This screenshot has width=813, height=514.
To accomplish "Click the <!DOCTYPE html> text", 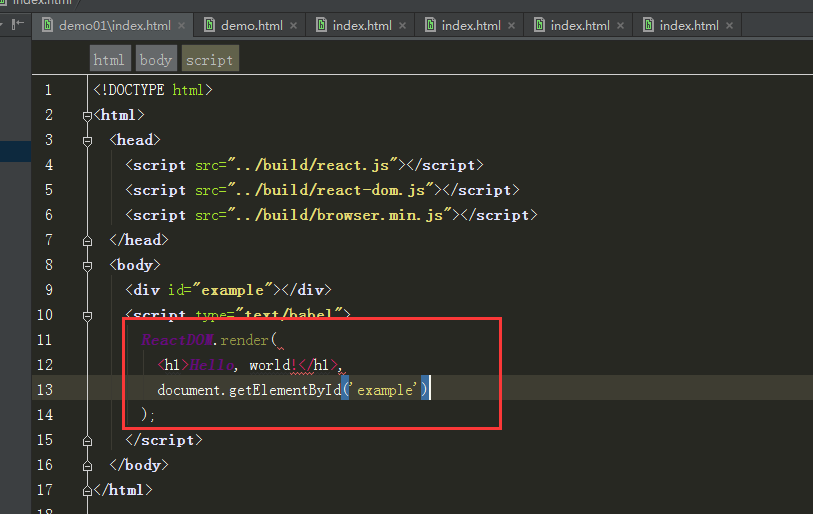I will (x=153, y=90).
